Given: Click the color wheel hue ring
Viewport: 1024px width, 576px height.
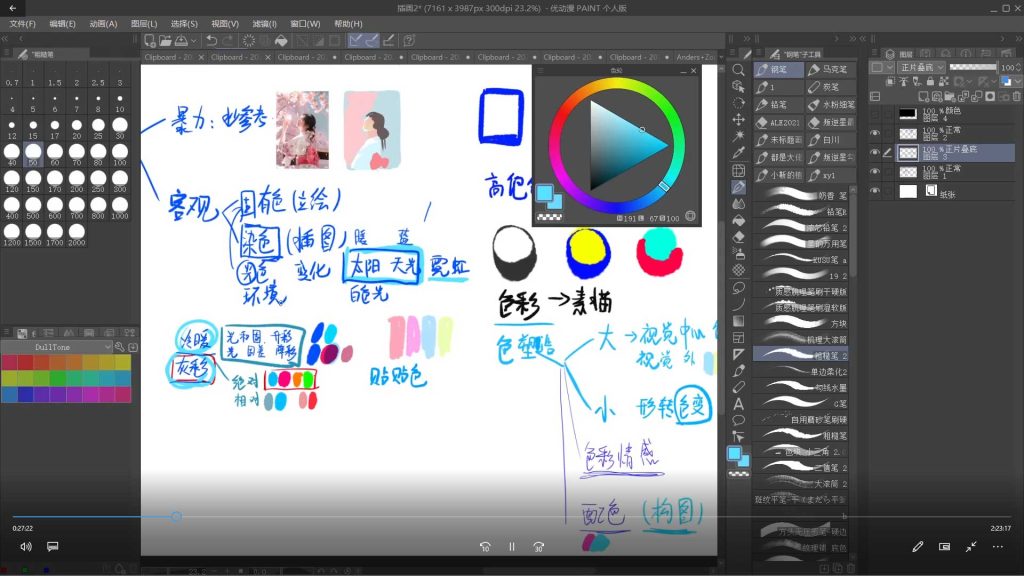Looking at the screenshot, I should coord(616,82).
